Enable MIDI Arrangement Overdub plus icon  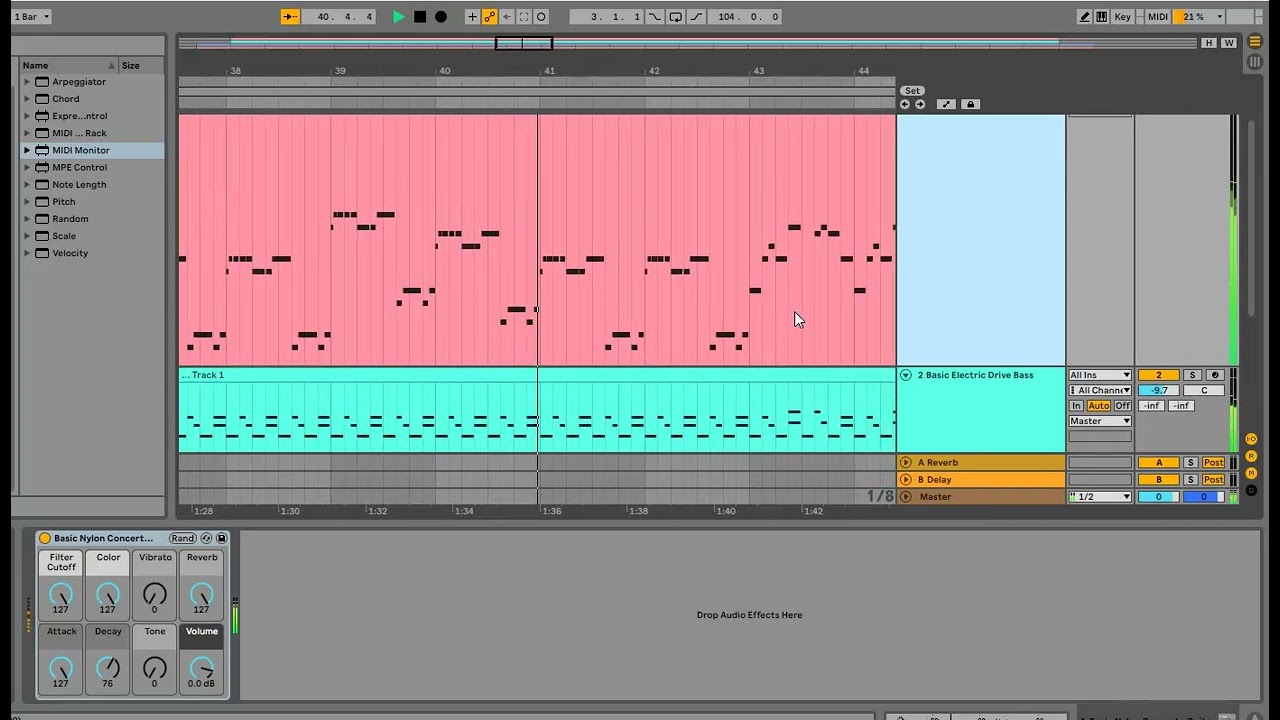click(x=473, y=17)
